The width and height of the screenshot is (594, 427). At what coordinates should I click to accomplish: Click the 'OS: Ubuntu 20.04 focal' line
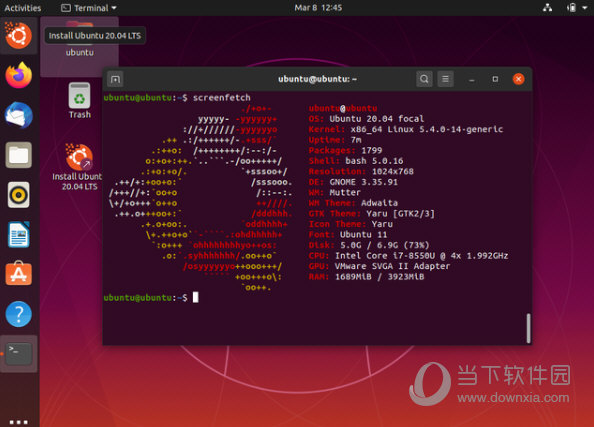366,119
